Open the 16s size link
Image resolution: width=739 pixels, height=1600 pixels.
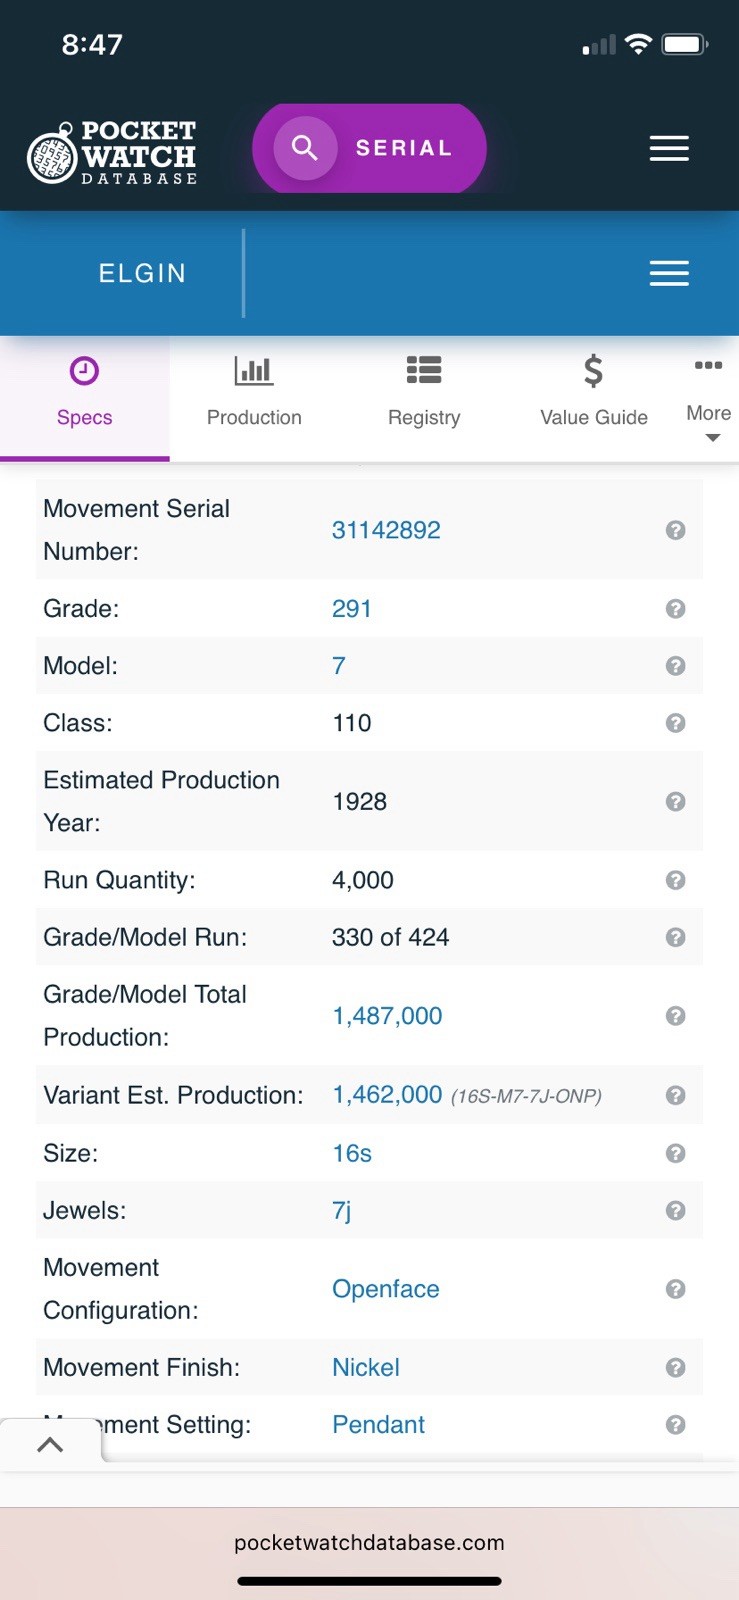pos(352,1153)
